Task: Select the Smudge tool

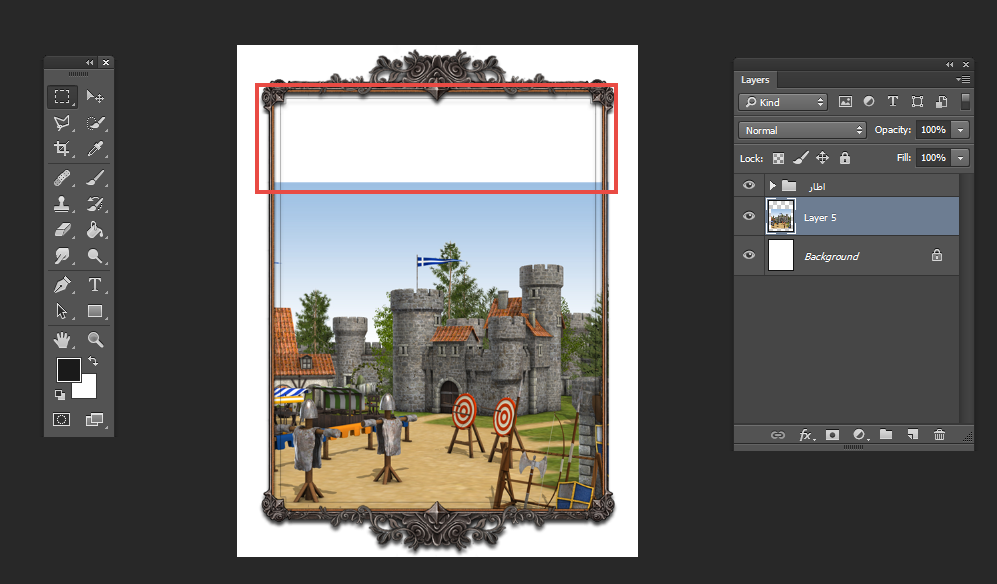Action: (62, 256)
